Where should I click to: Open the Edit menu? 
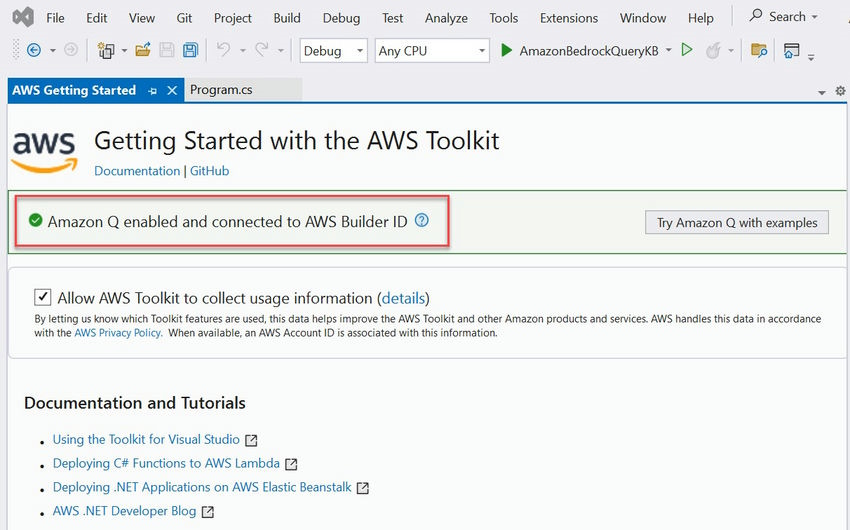pos(96,18)
